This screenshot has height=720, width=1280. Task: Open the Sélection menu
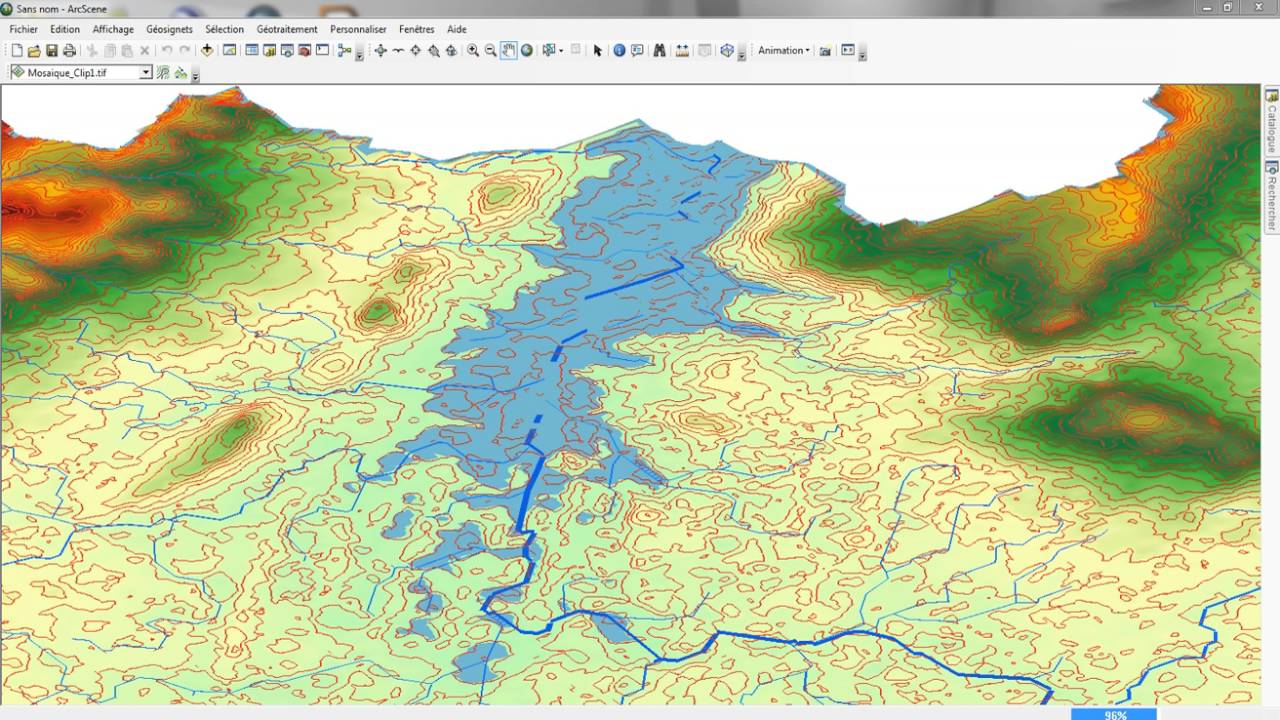click(x=225, y=29)
